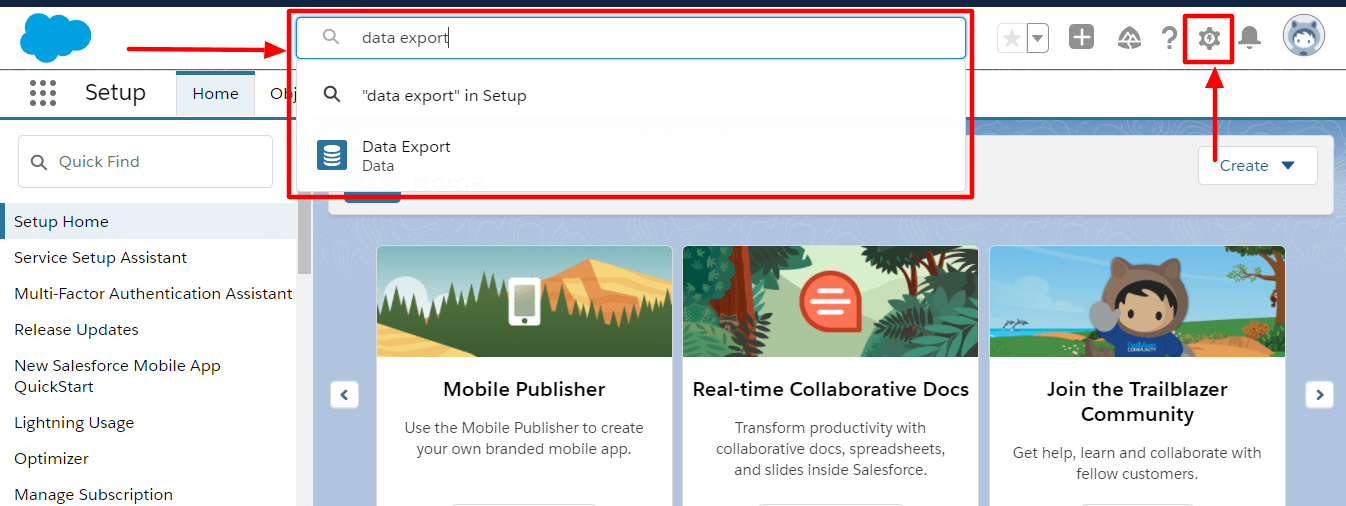Click the Setup app name label
The width and height of the screenshot is (1346, 506).
coord(115,93)
